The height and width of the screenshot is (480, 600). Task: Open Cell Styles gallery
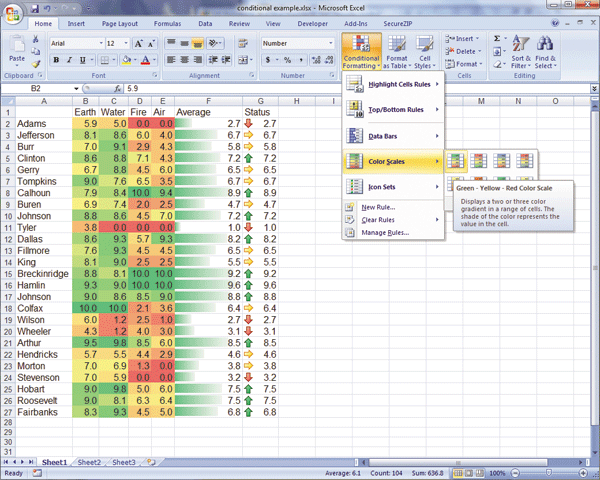pos(425,54)
